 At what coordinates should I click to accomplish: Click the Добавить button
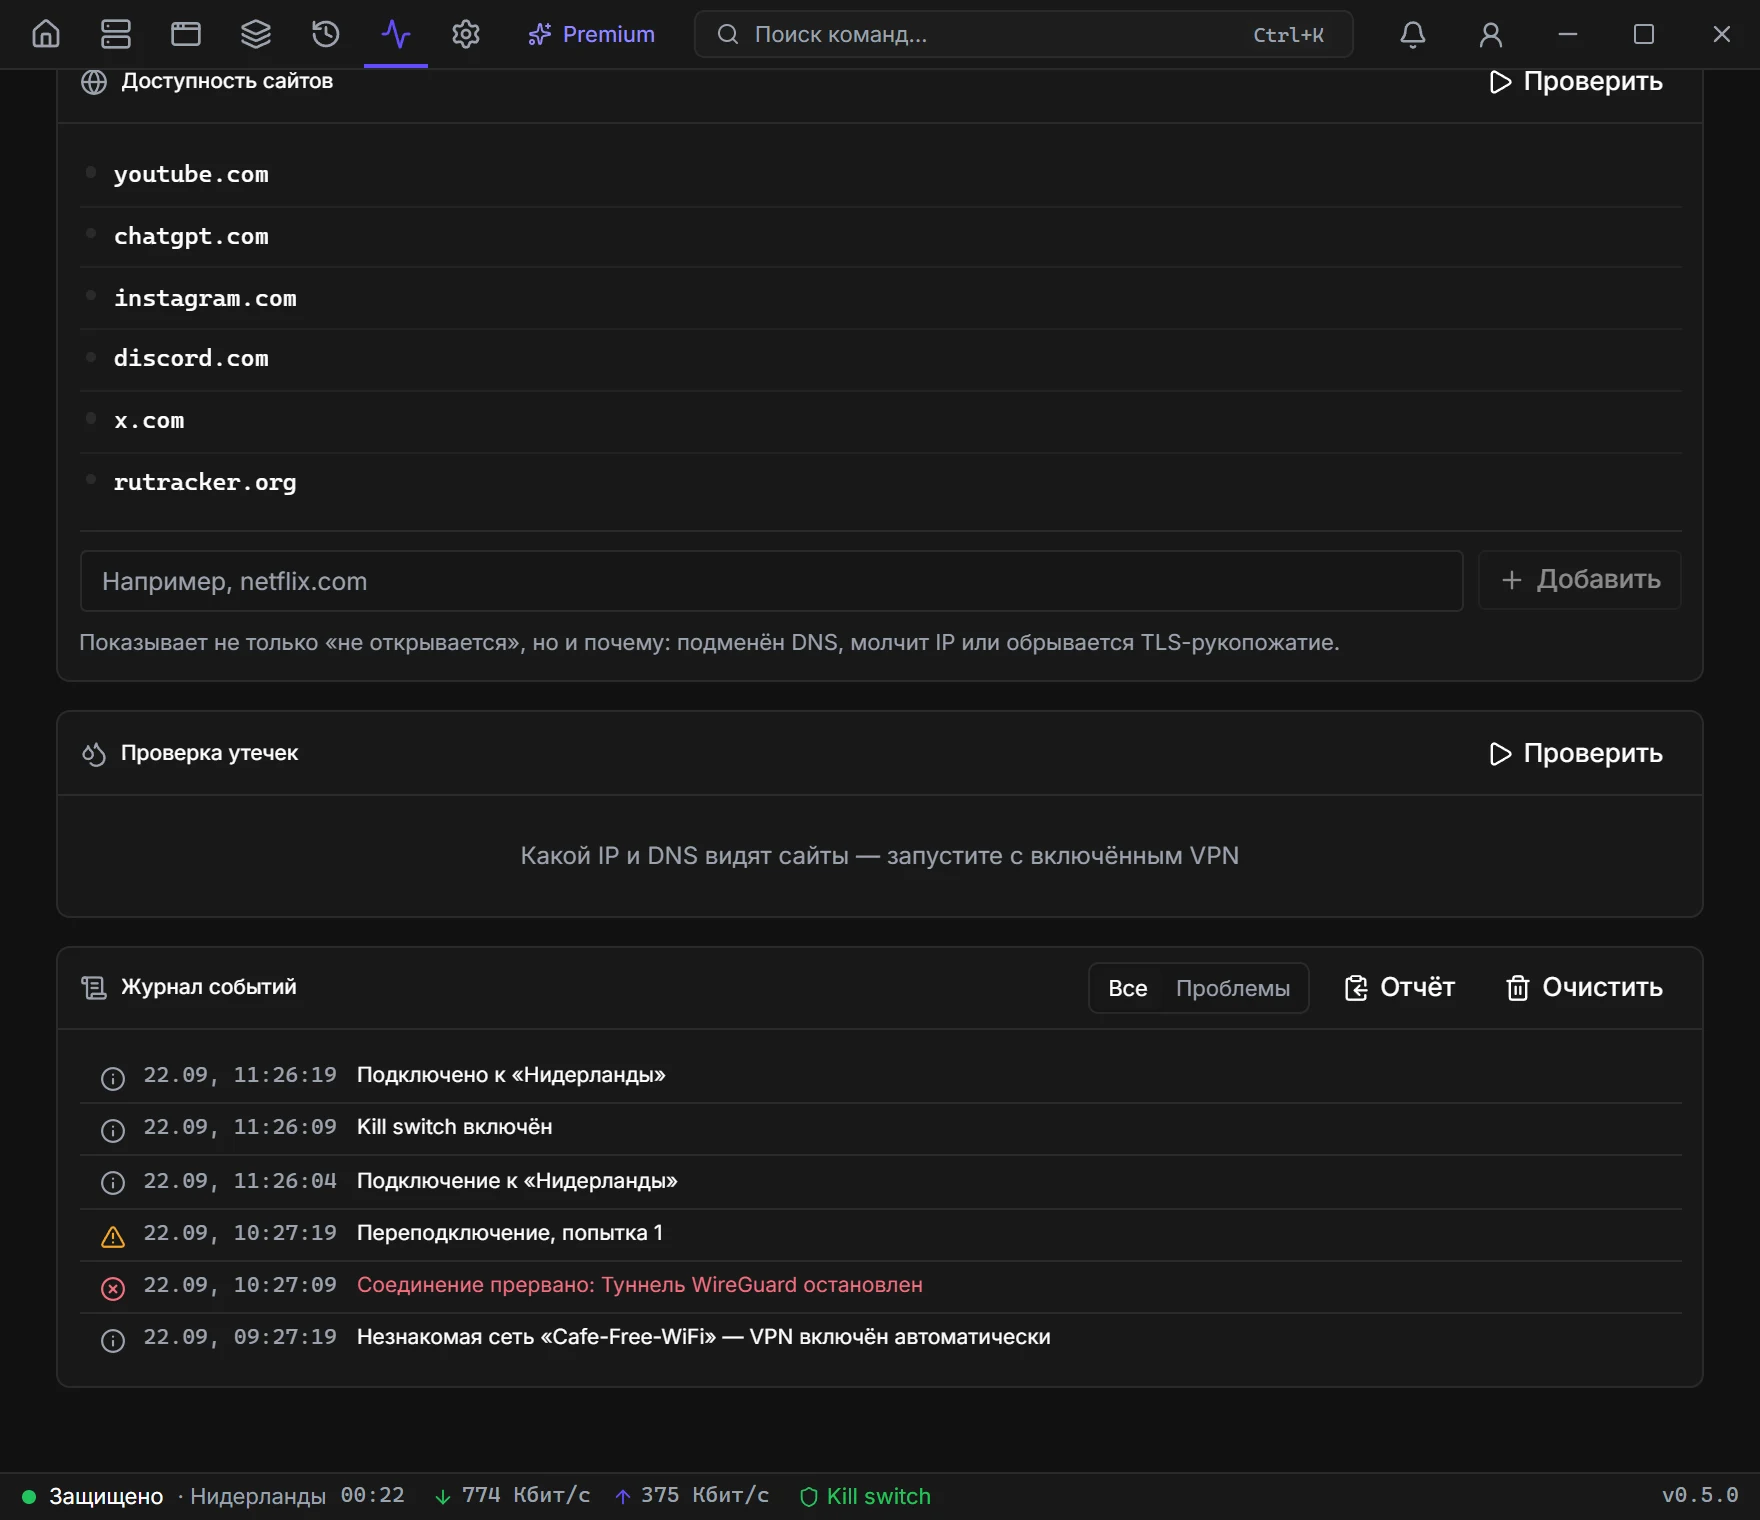[x=1580, y=580]
